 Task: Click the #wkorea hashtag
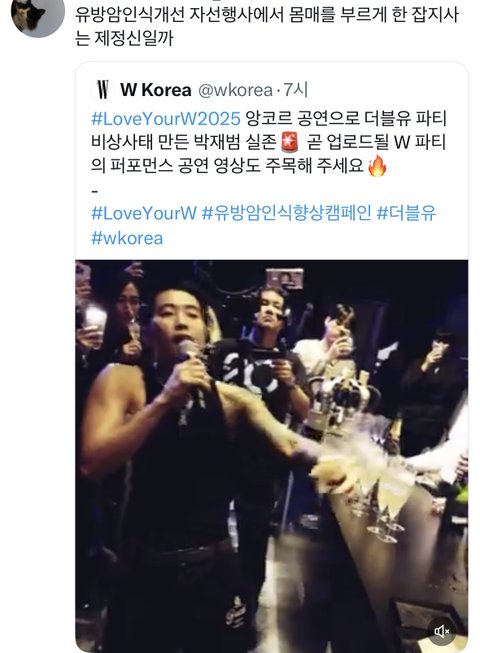pyautogui.click(x=127, y=238)
